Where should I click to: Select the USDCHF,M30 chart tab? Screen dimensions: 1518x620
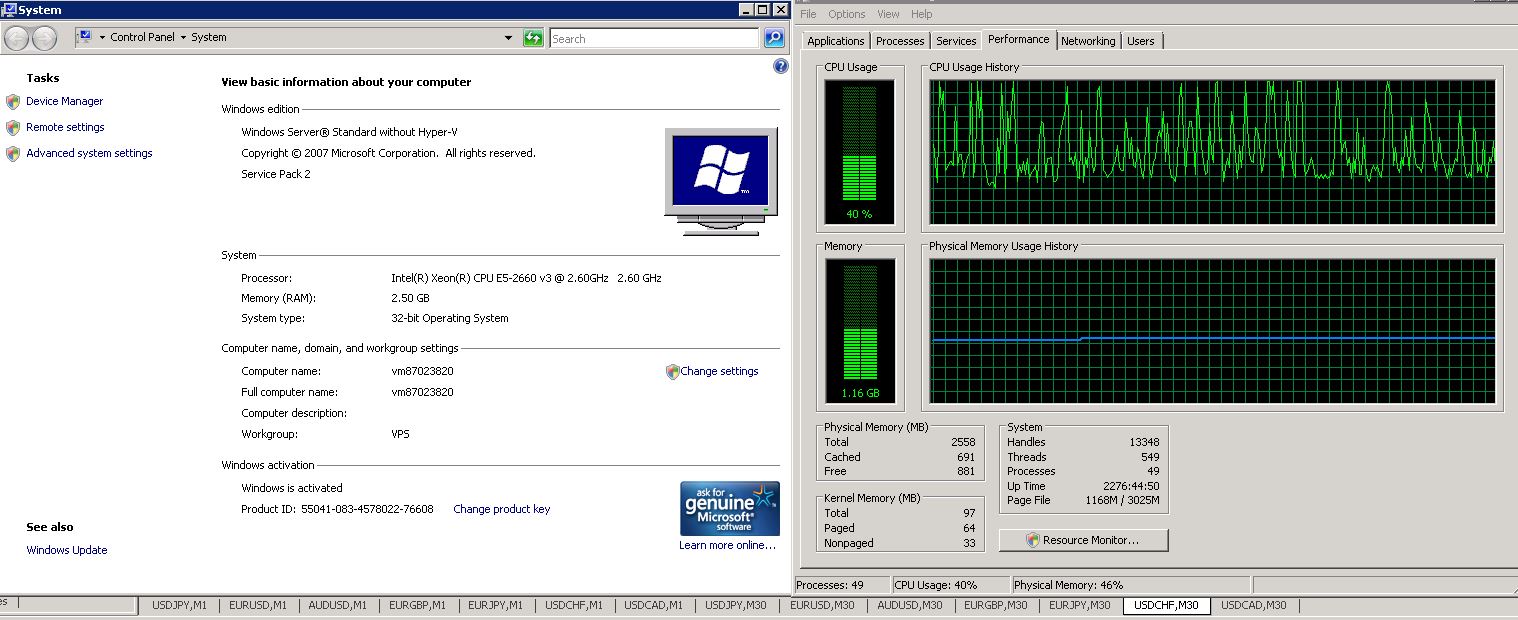coord(1166,605)
